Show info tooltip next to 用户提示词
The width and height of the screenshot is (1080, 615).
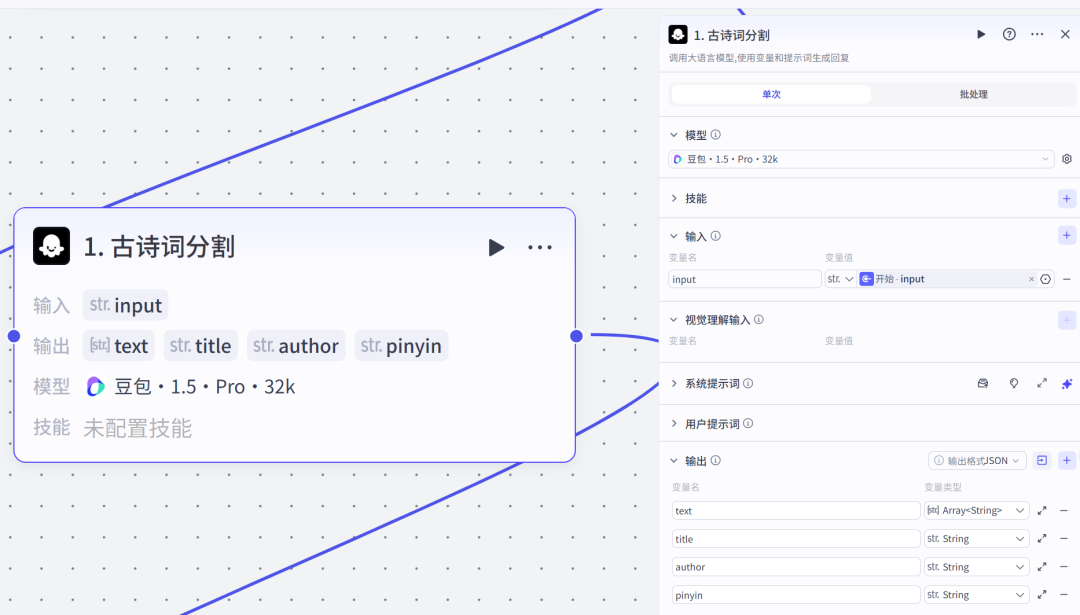point(748,424)
